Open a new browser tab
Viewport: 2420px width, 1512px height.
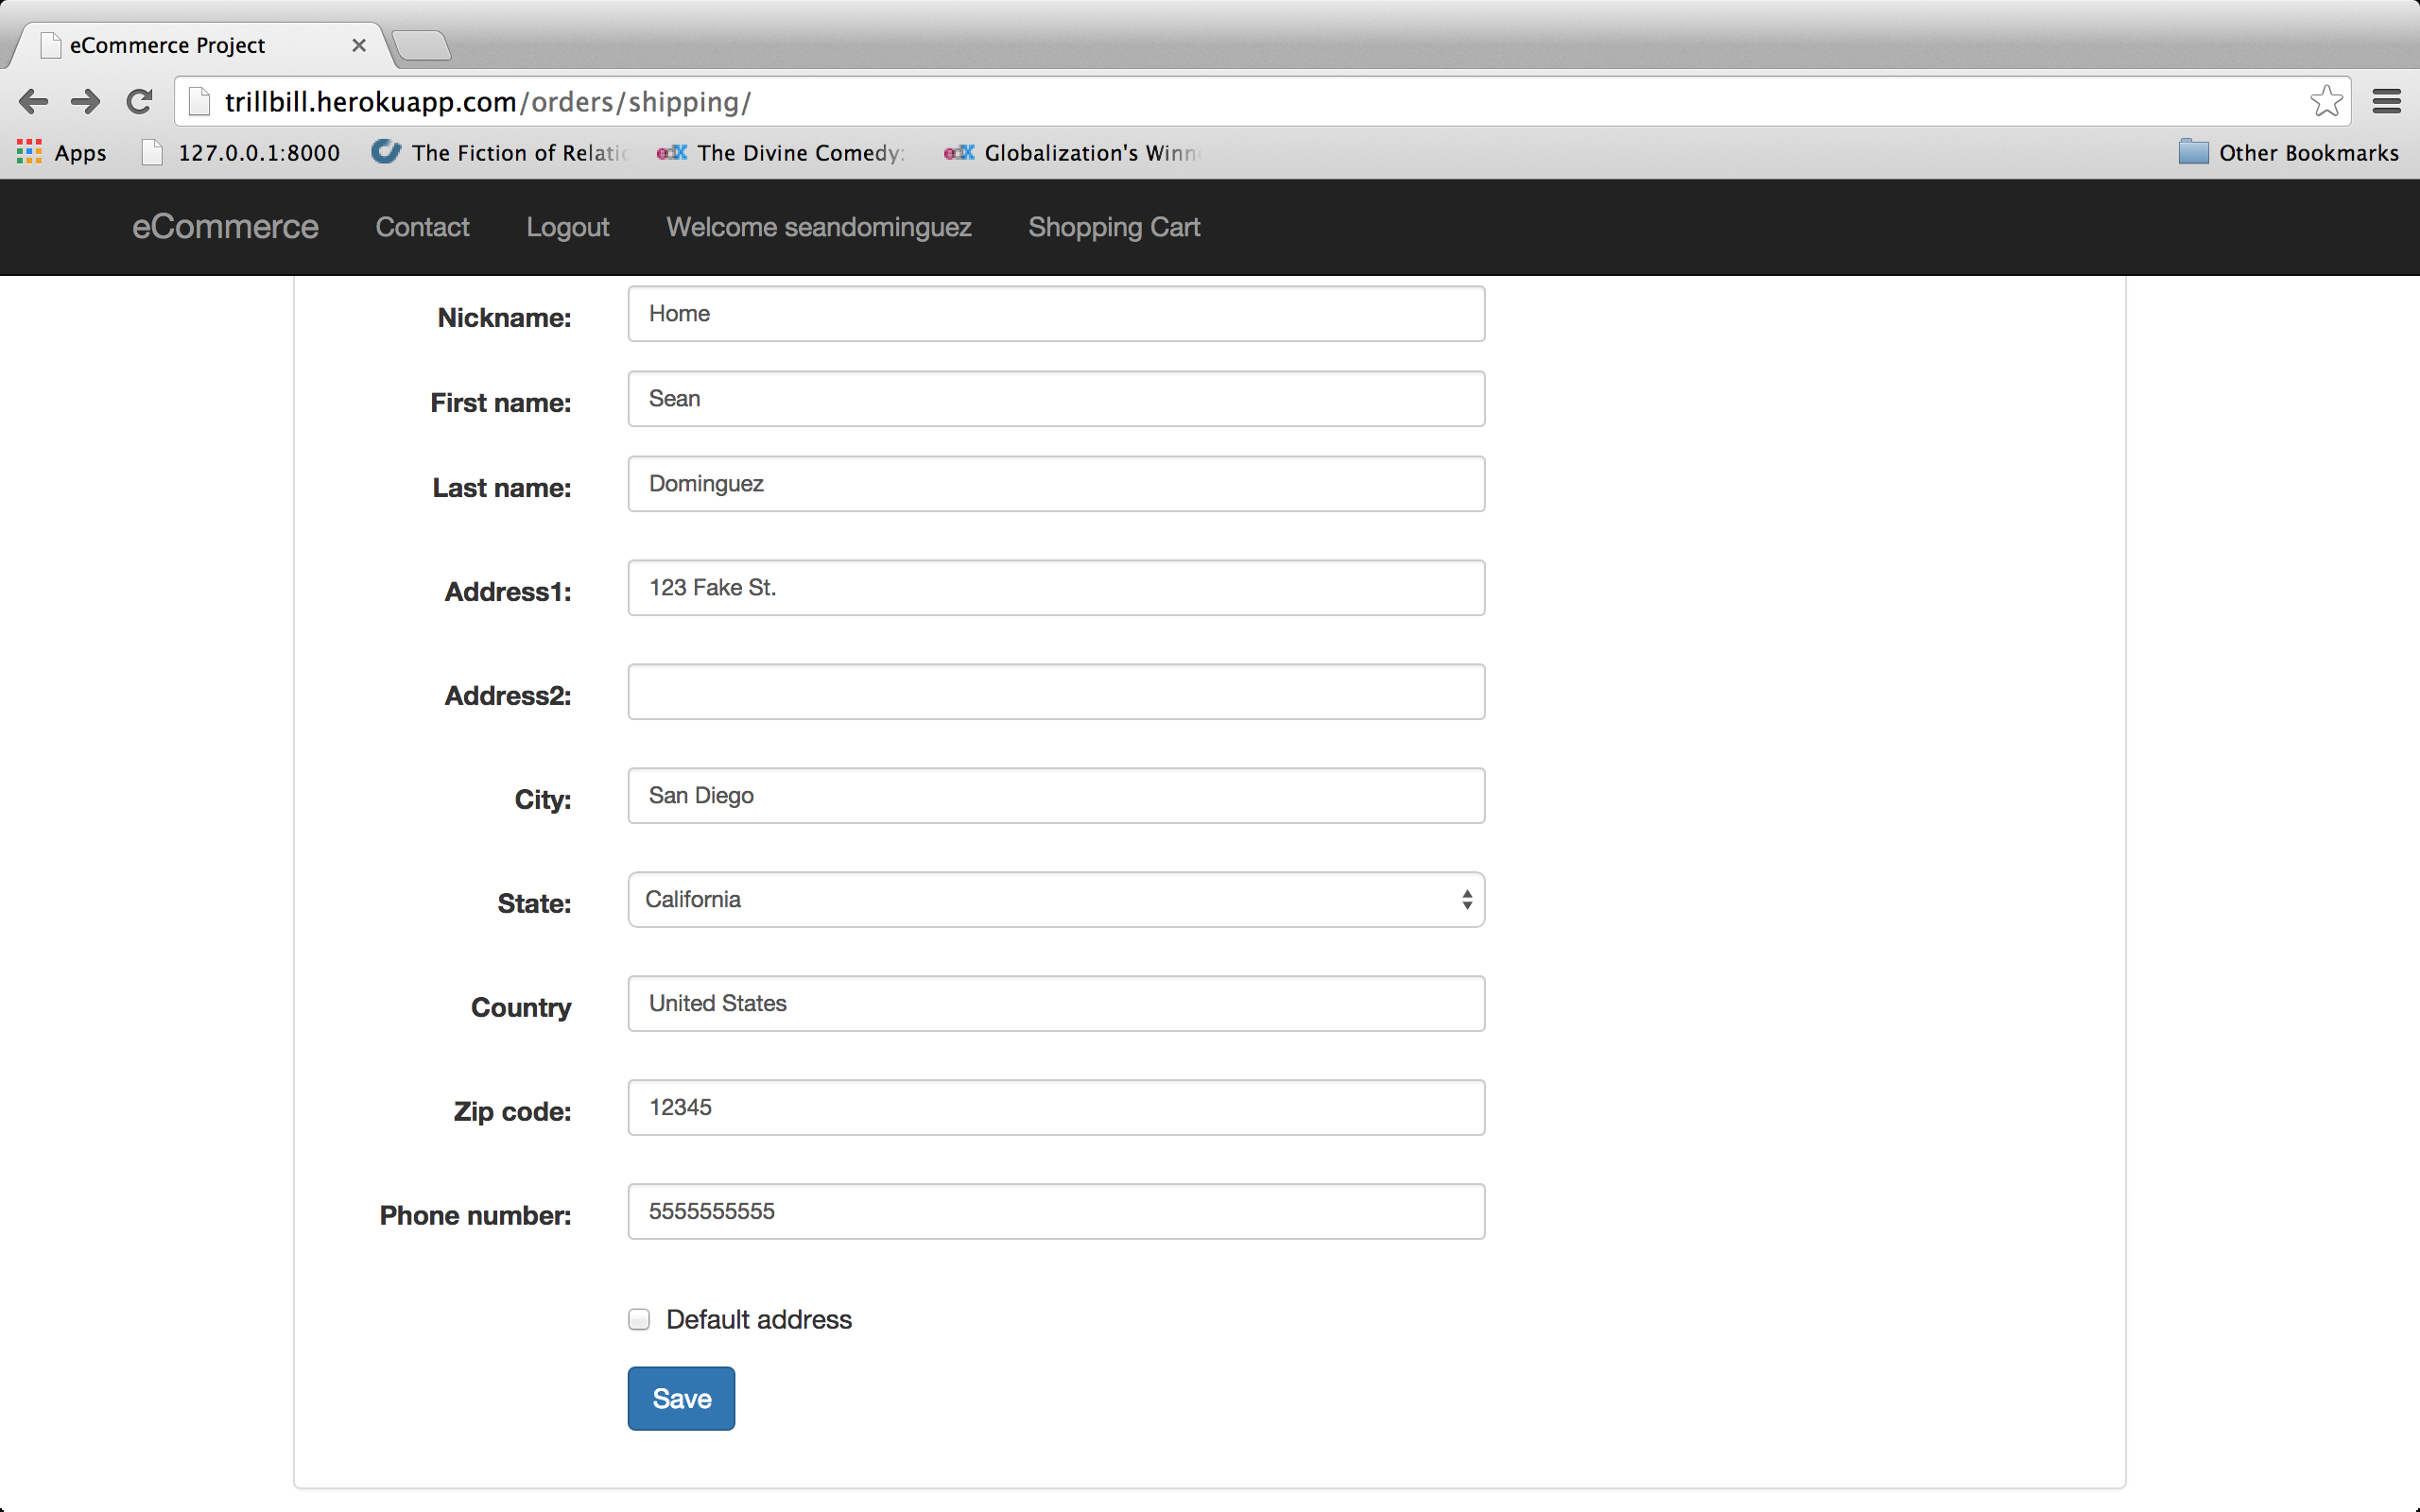coord(421,45)
